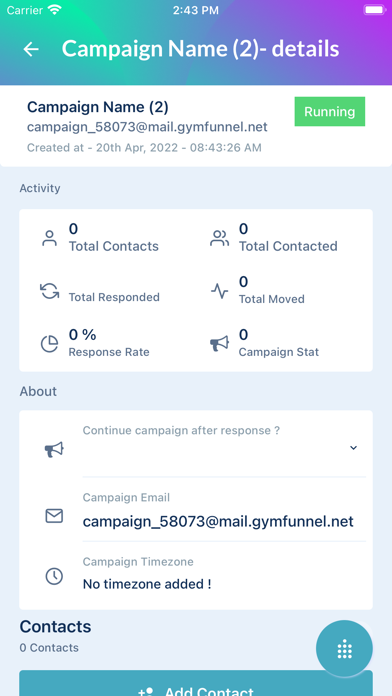Open the floating dial pad button
Image resolution: width=392 pixels, height=696 pixels.
coord(344,649)
